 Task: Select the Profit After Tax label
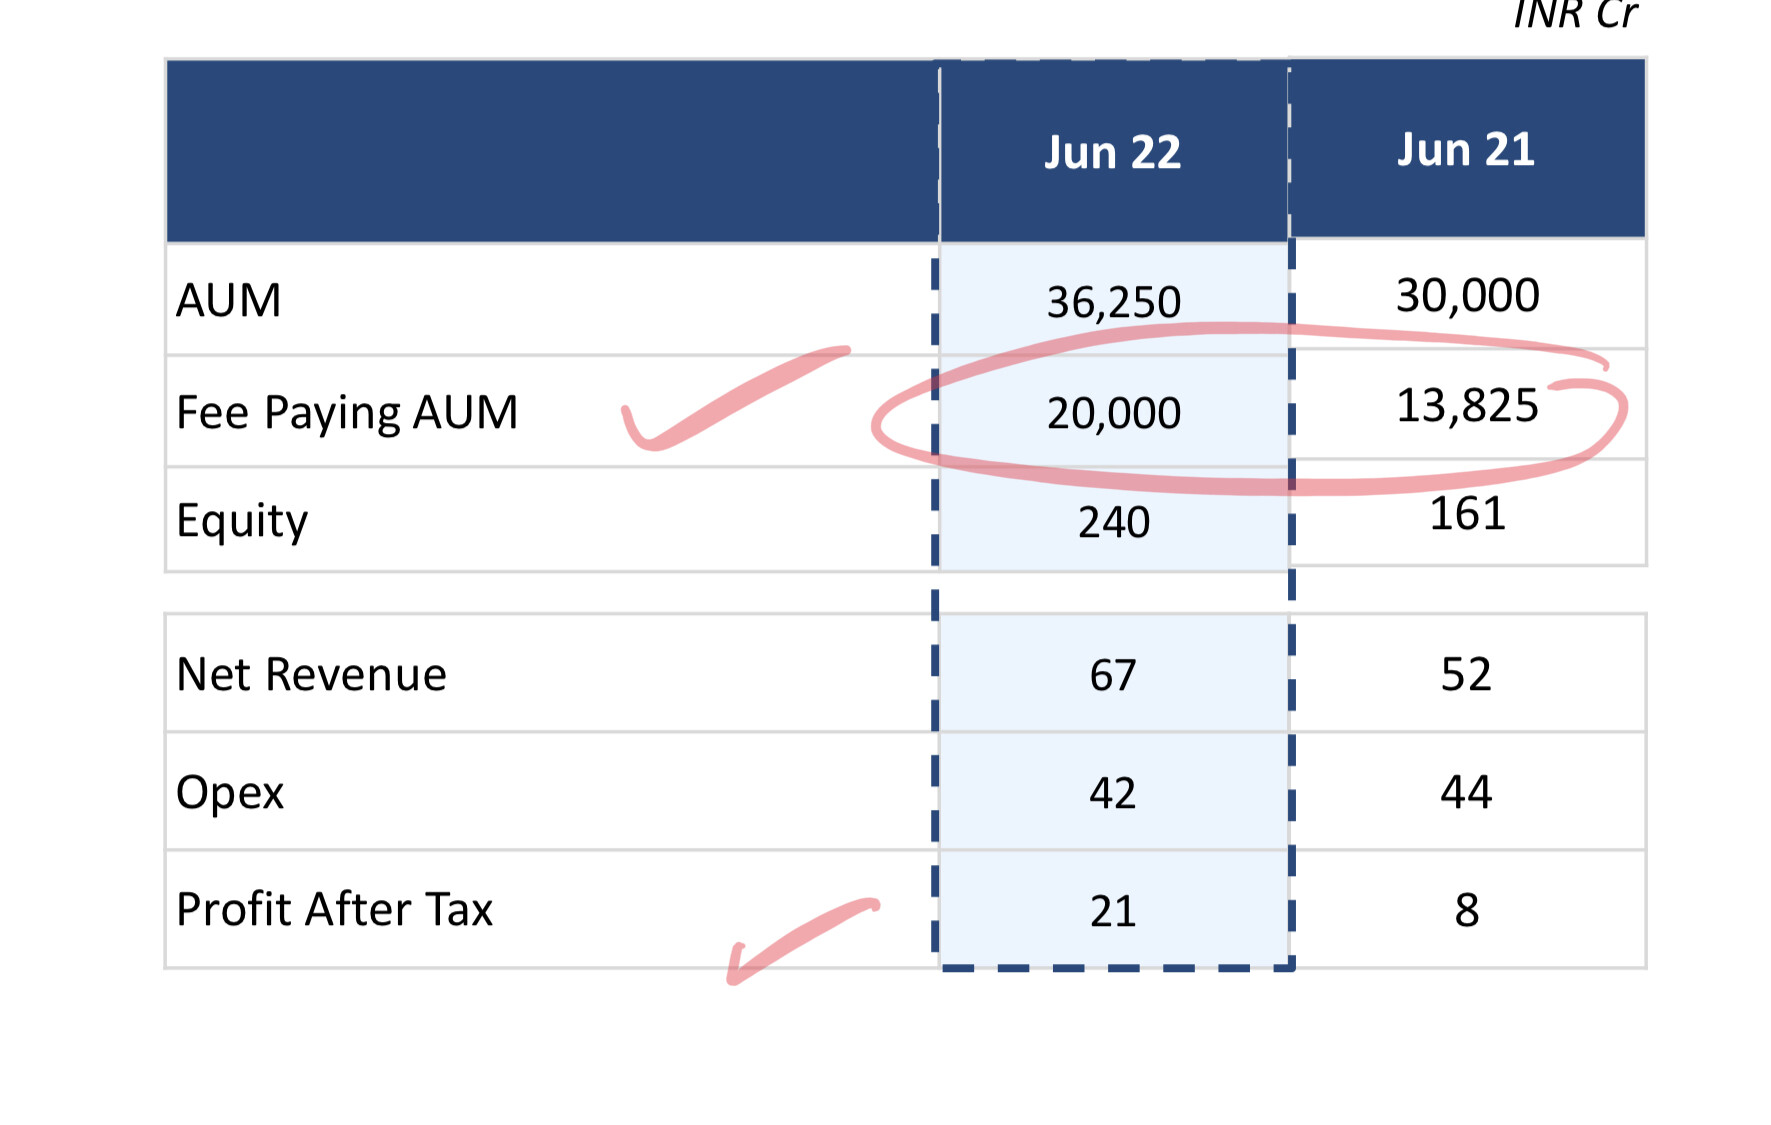tap(334, 910)
